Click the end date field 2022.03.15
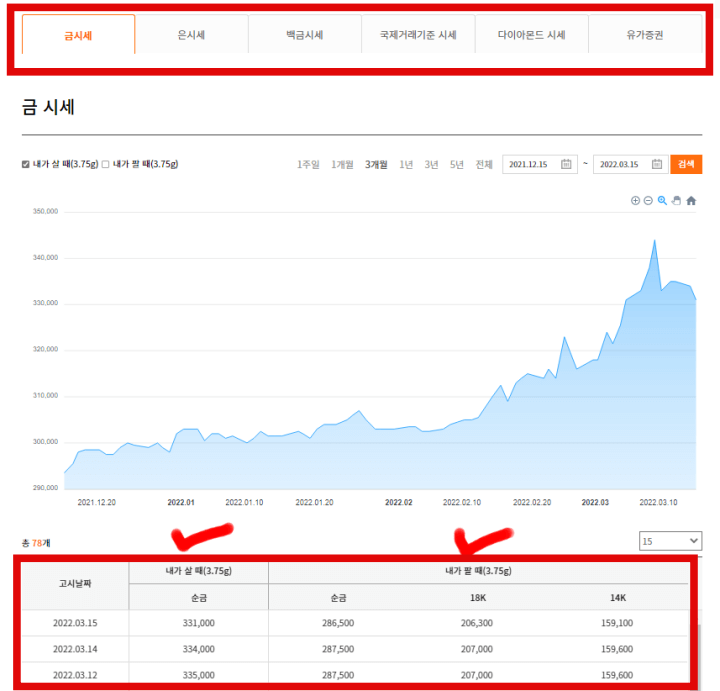 [x=630, y=164]
